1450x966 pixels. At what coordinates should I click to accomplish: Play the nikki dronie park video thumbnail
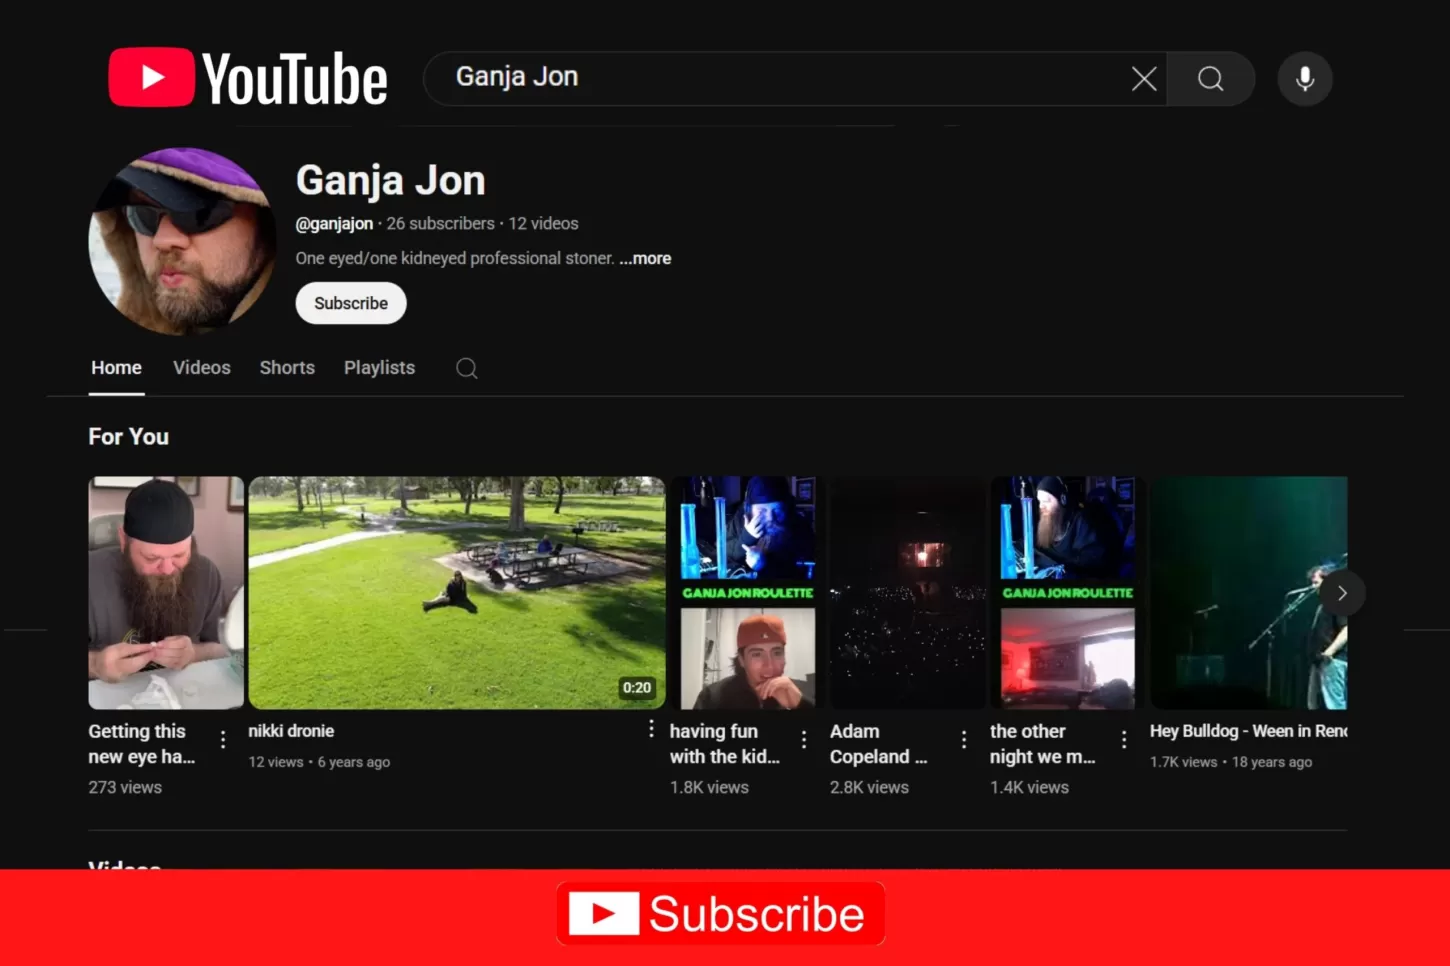pyautogui.click(x=457, y=593)
